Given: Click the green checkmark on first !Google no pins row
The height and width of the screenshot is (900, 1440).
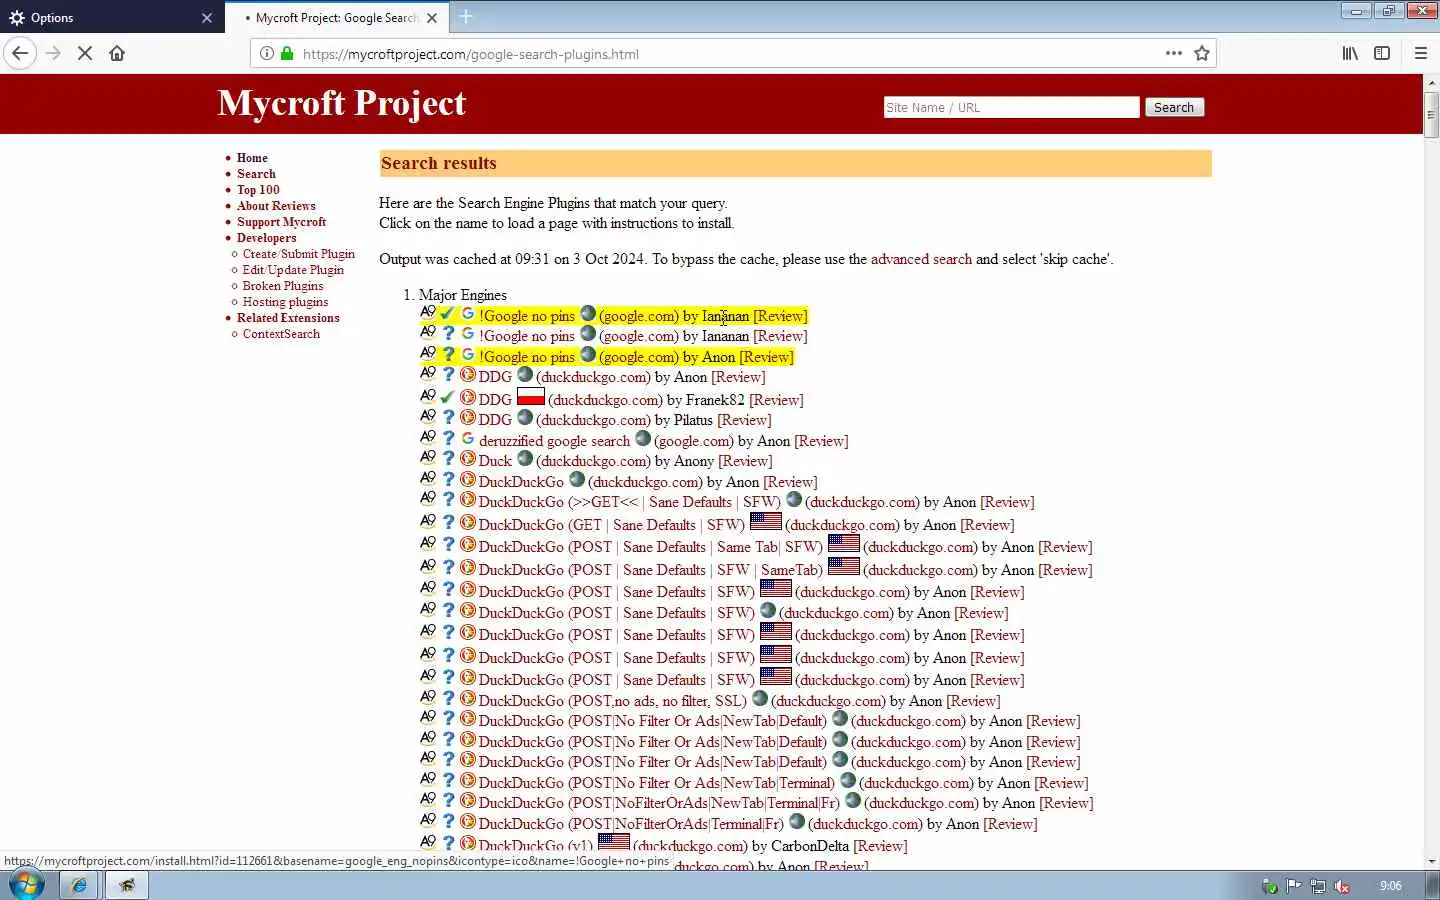Looking at the screenshot, I should tap(447, 315).
